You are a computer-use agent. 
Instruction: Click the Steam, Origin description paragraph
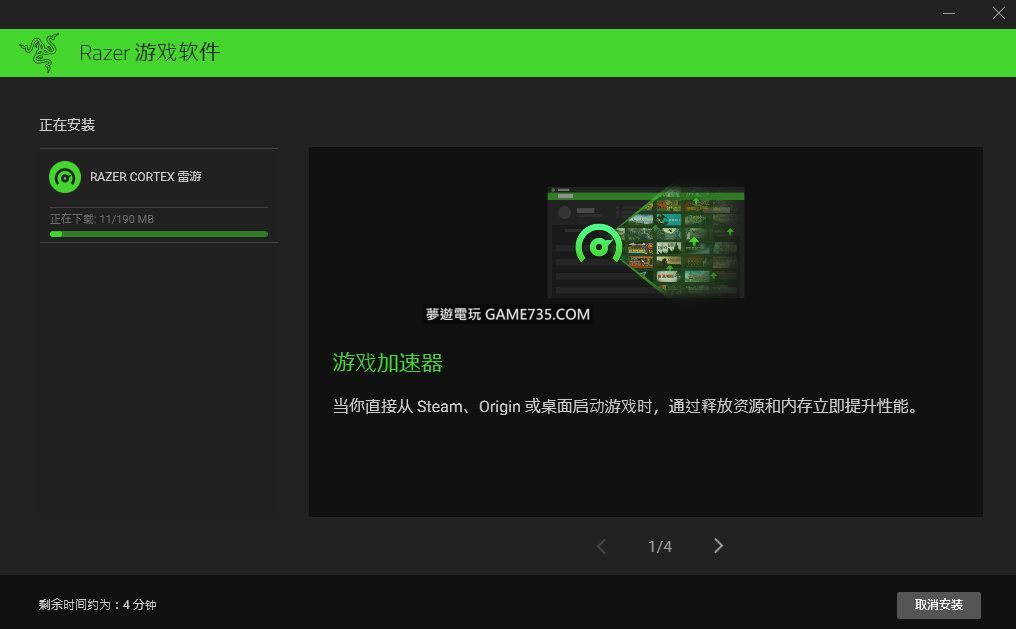(625, 407)
